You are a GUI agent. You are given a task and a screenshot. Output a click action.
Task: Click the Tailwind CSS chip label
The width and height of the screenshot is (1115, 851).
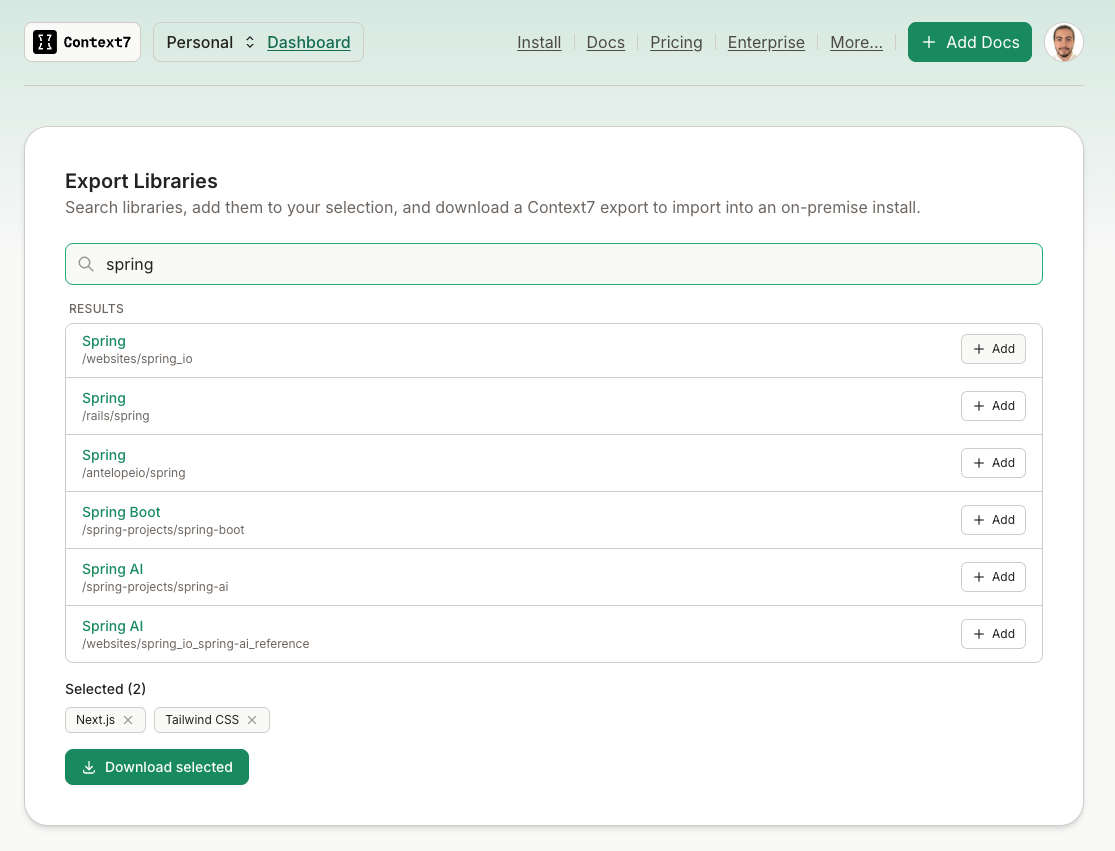pos(202,719)
